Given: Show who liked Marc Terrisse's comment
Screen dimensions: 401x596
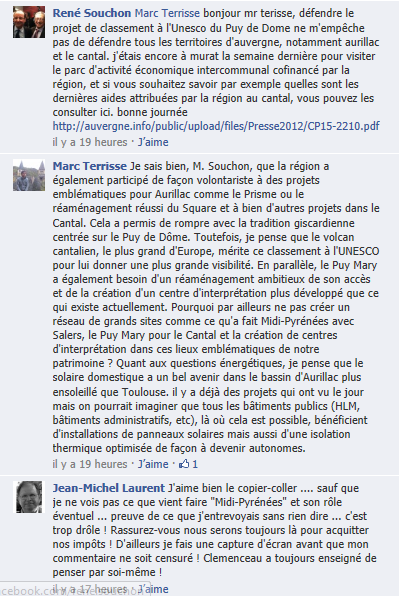Looking at the screenshot, I should click(x=189, y=464).
